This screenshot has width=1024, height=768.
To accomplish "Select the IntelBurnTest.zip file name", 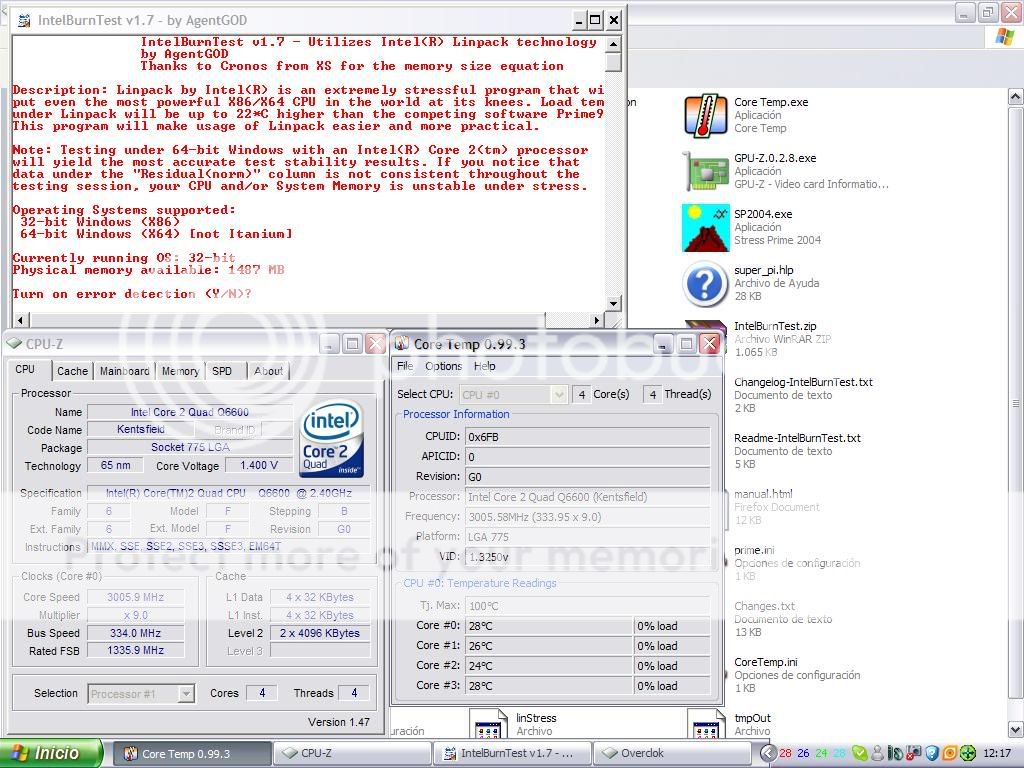I will point(775,326).
